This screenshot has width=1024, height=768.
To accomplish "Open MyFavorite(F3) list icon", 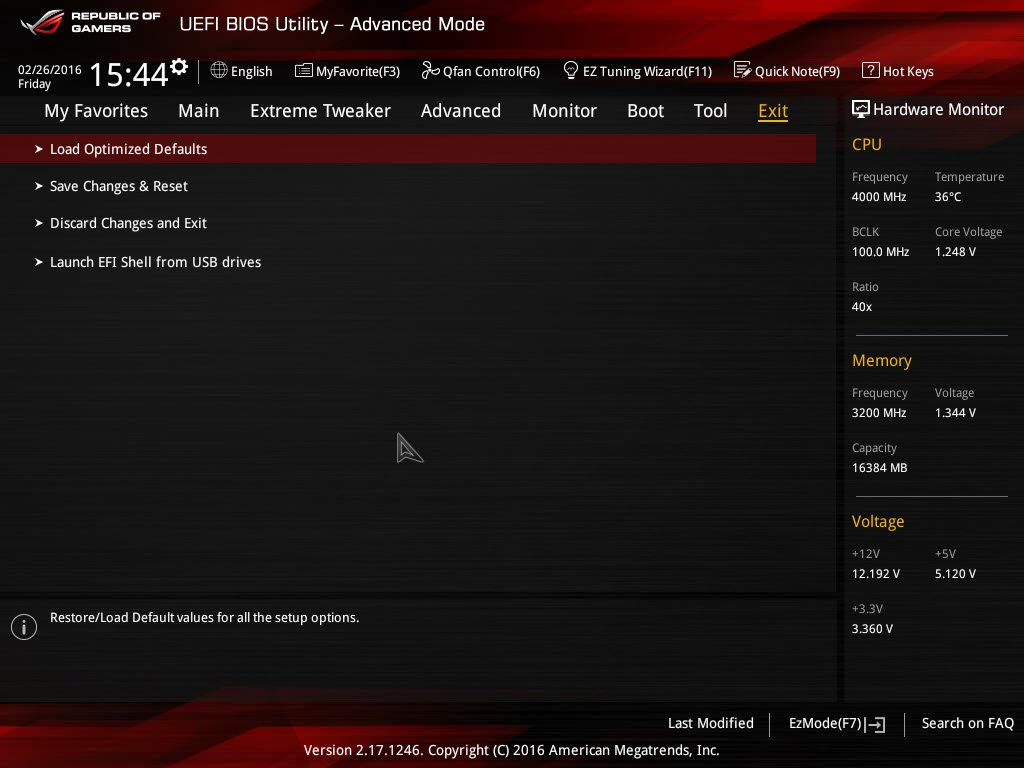I will [303, 70].
